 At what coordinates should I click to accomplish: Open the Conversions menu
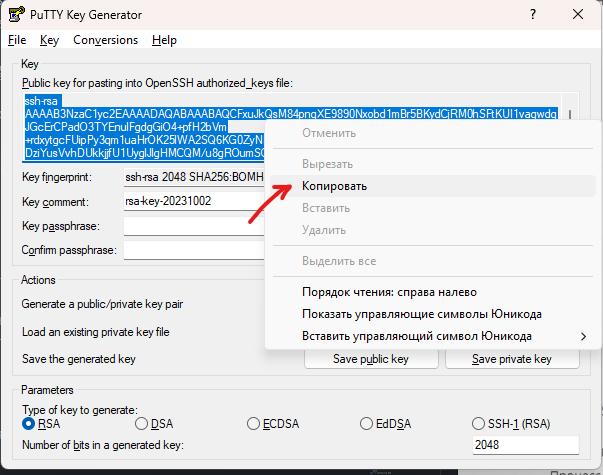(105, 40)
